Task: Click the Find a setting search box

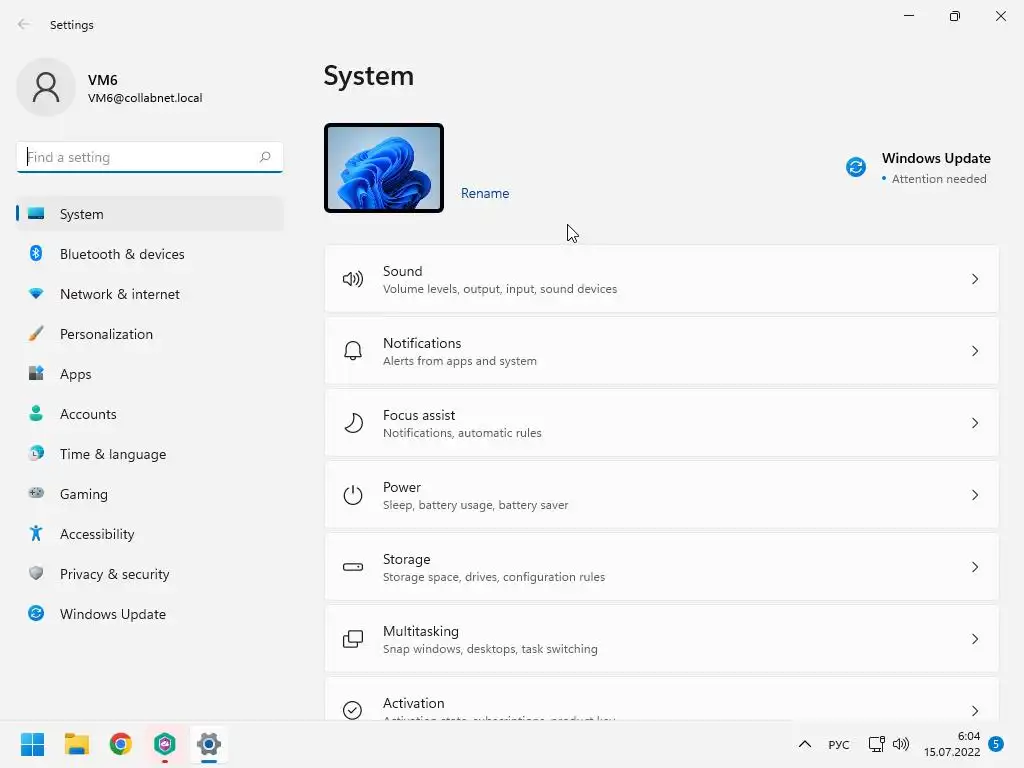Action: (x=150, y=157)
